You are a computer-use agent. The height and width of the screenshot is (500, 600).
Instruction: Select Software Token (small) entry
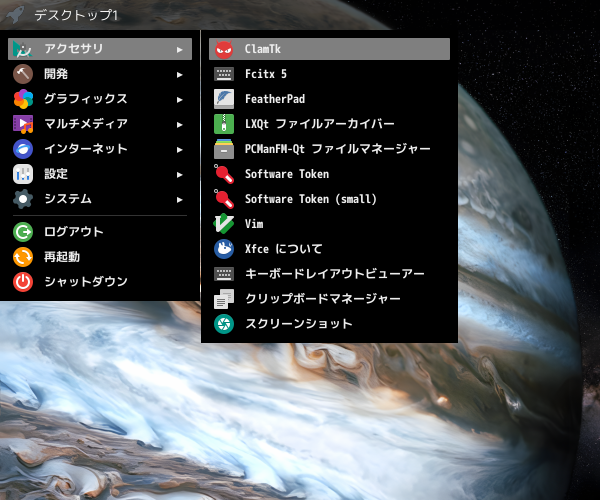329,199
